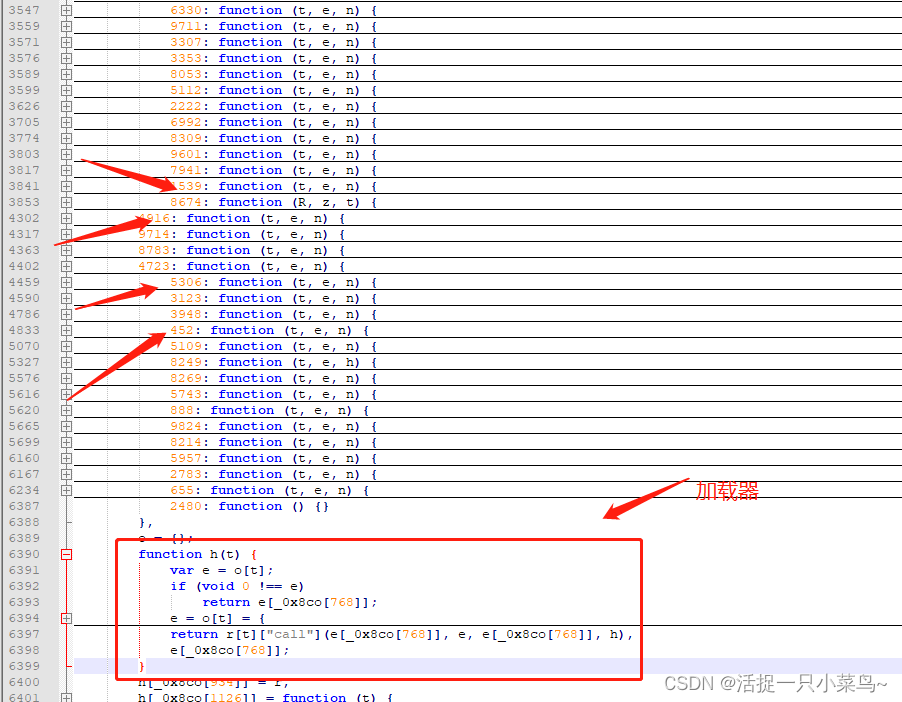
Task: Expand the fold marker on line 4833
Action: coord(66,330)
